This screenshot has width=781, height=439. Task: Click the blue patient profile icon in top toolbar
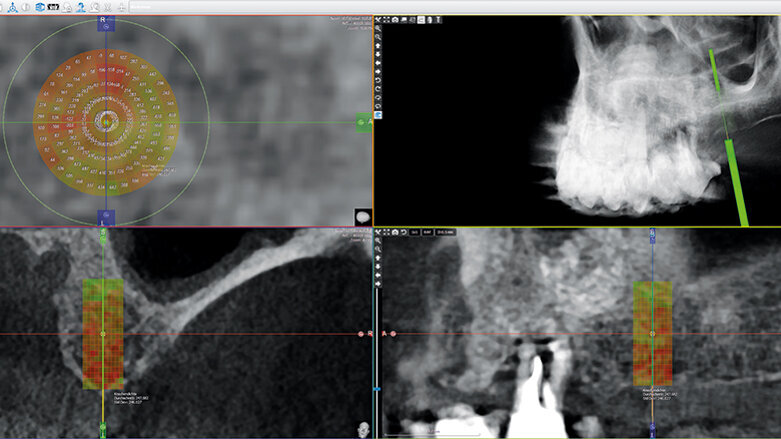tap(81, 7)
